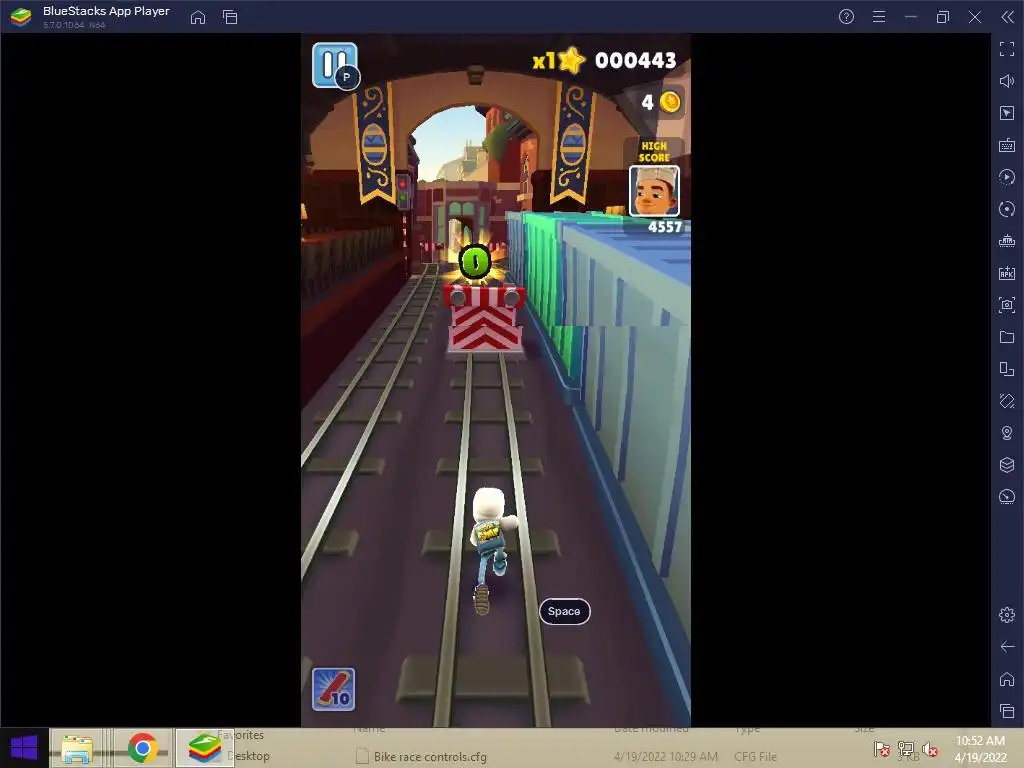This screenshot has height=768, width=1024.
Task: Click the Space key control overlay
Action: 564,611
